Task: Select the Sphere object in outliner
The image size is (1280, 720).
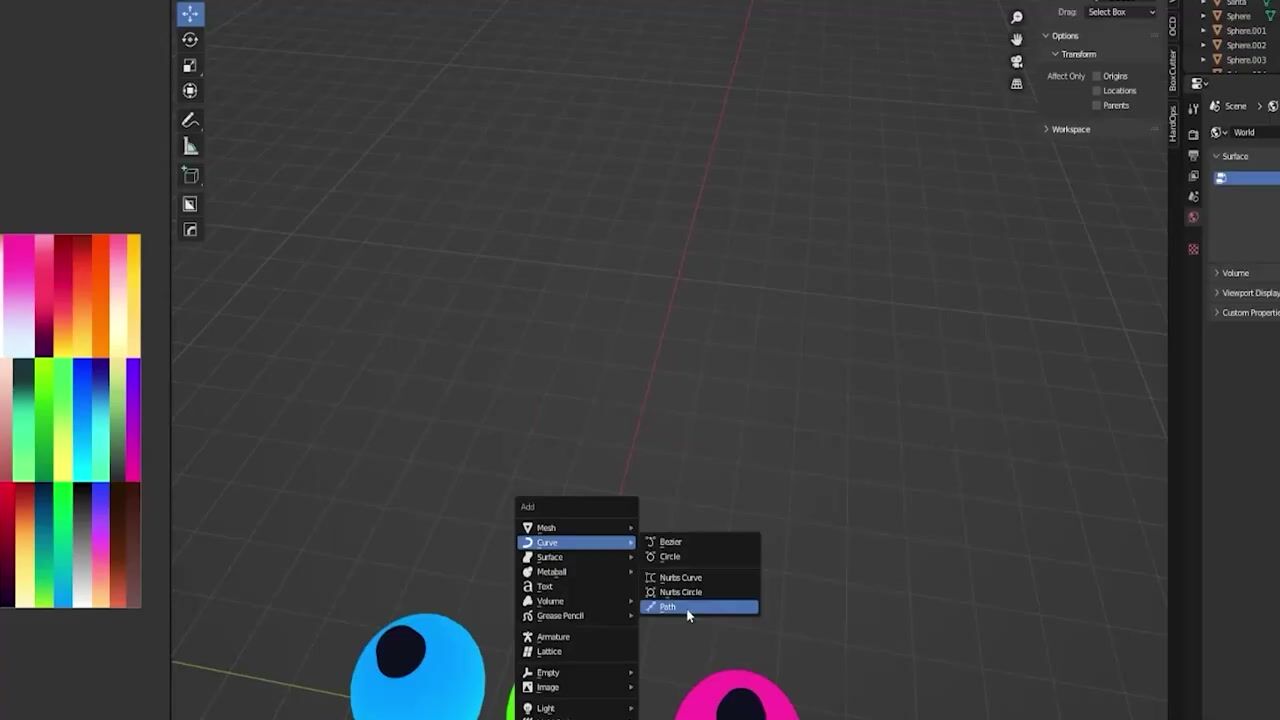Action: pos(1238,16)
